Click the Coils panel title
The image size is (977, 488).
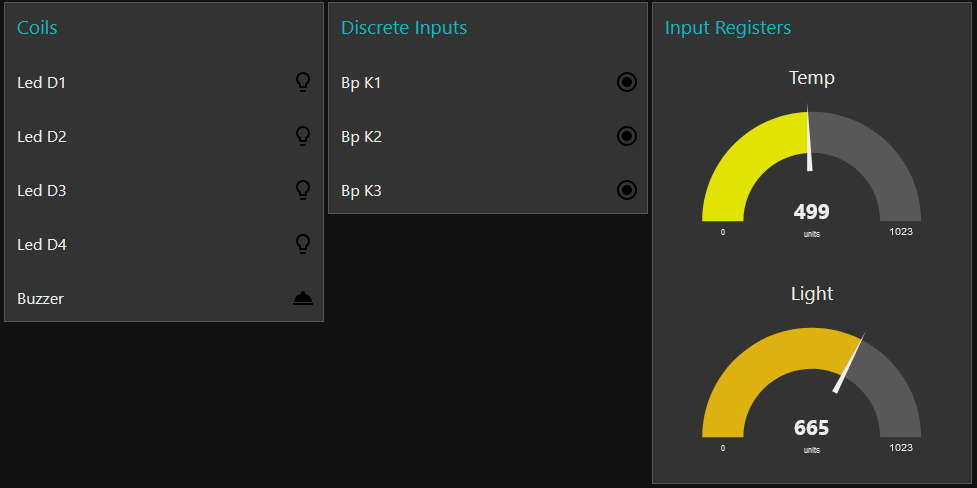(37, 27)
